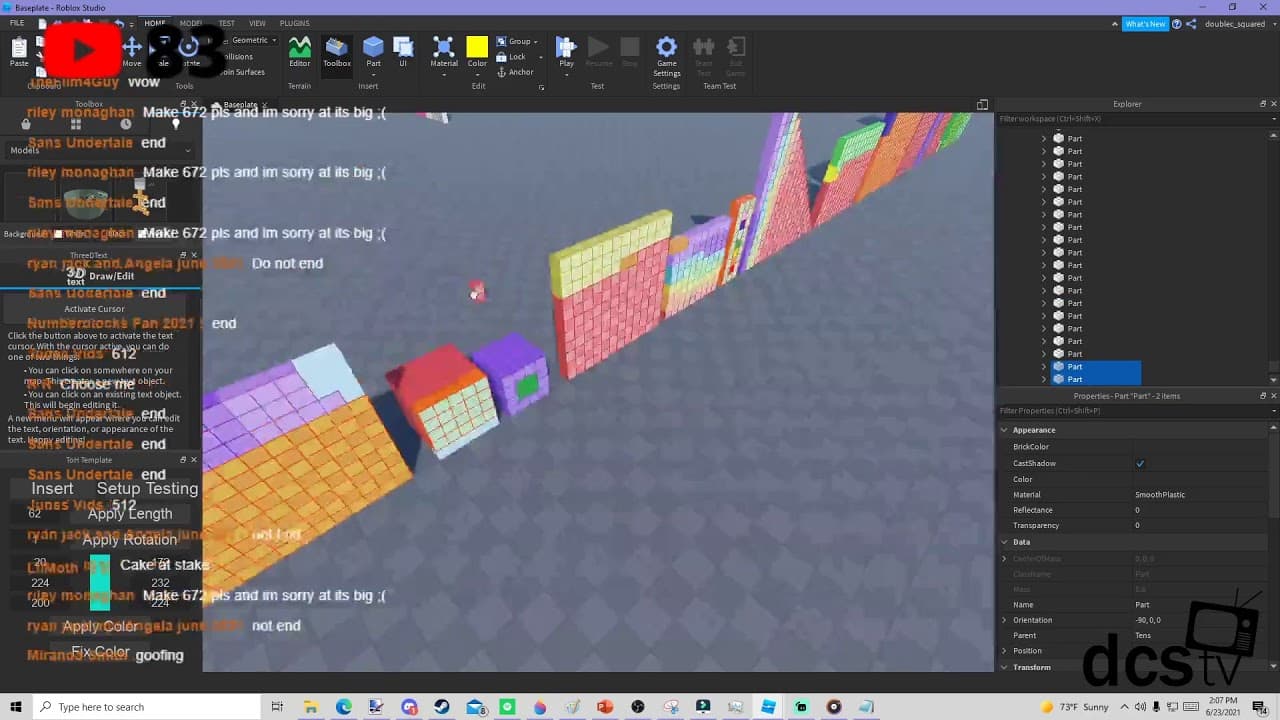Switch to the PLUGINS ribbon tab
Image resolution: width=1280 pixels, height=720 pixels.
tap(294, 23)
